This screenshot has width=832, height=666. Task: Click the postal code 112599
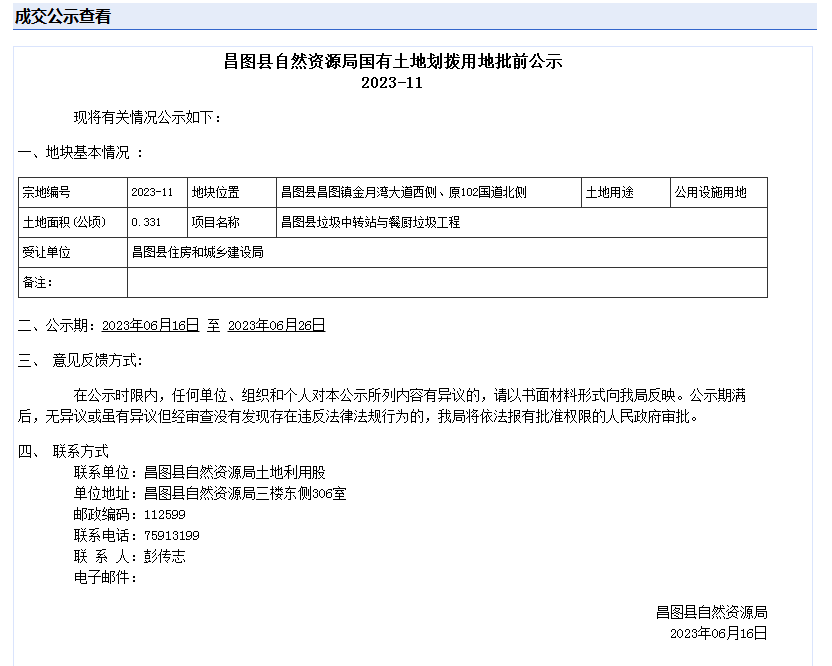tap(164, 515)
